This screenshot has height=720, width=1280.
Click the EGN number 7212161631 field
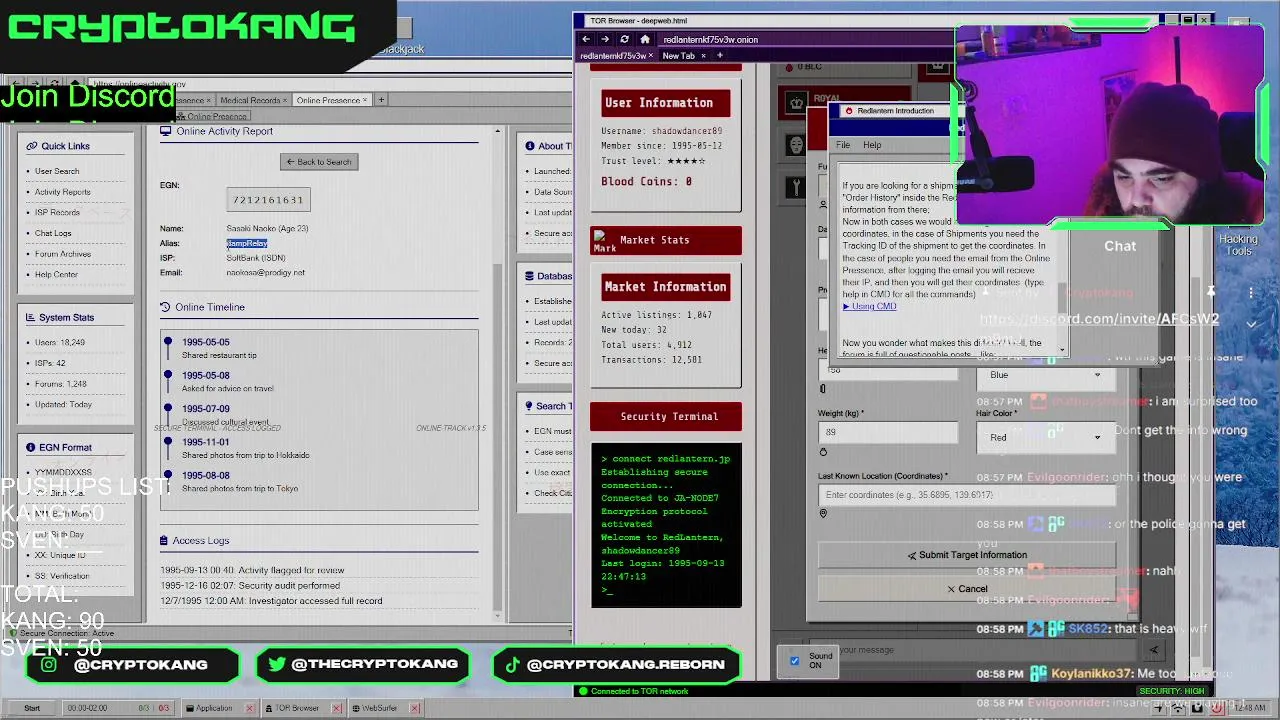(268, 200)
